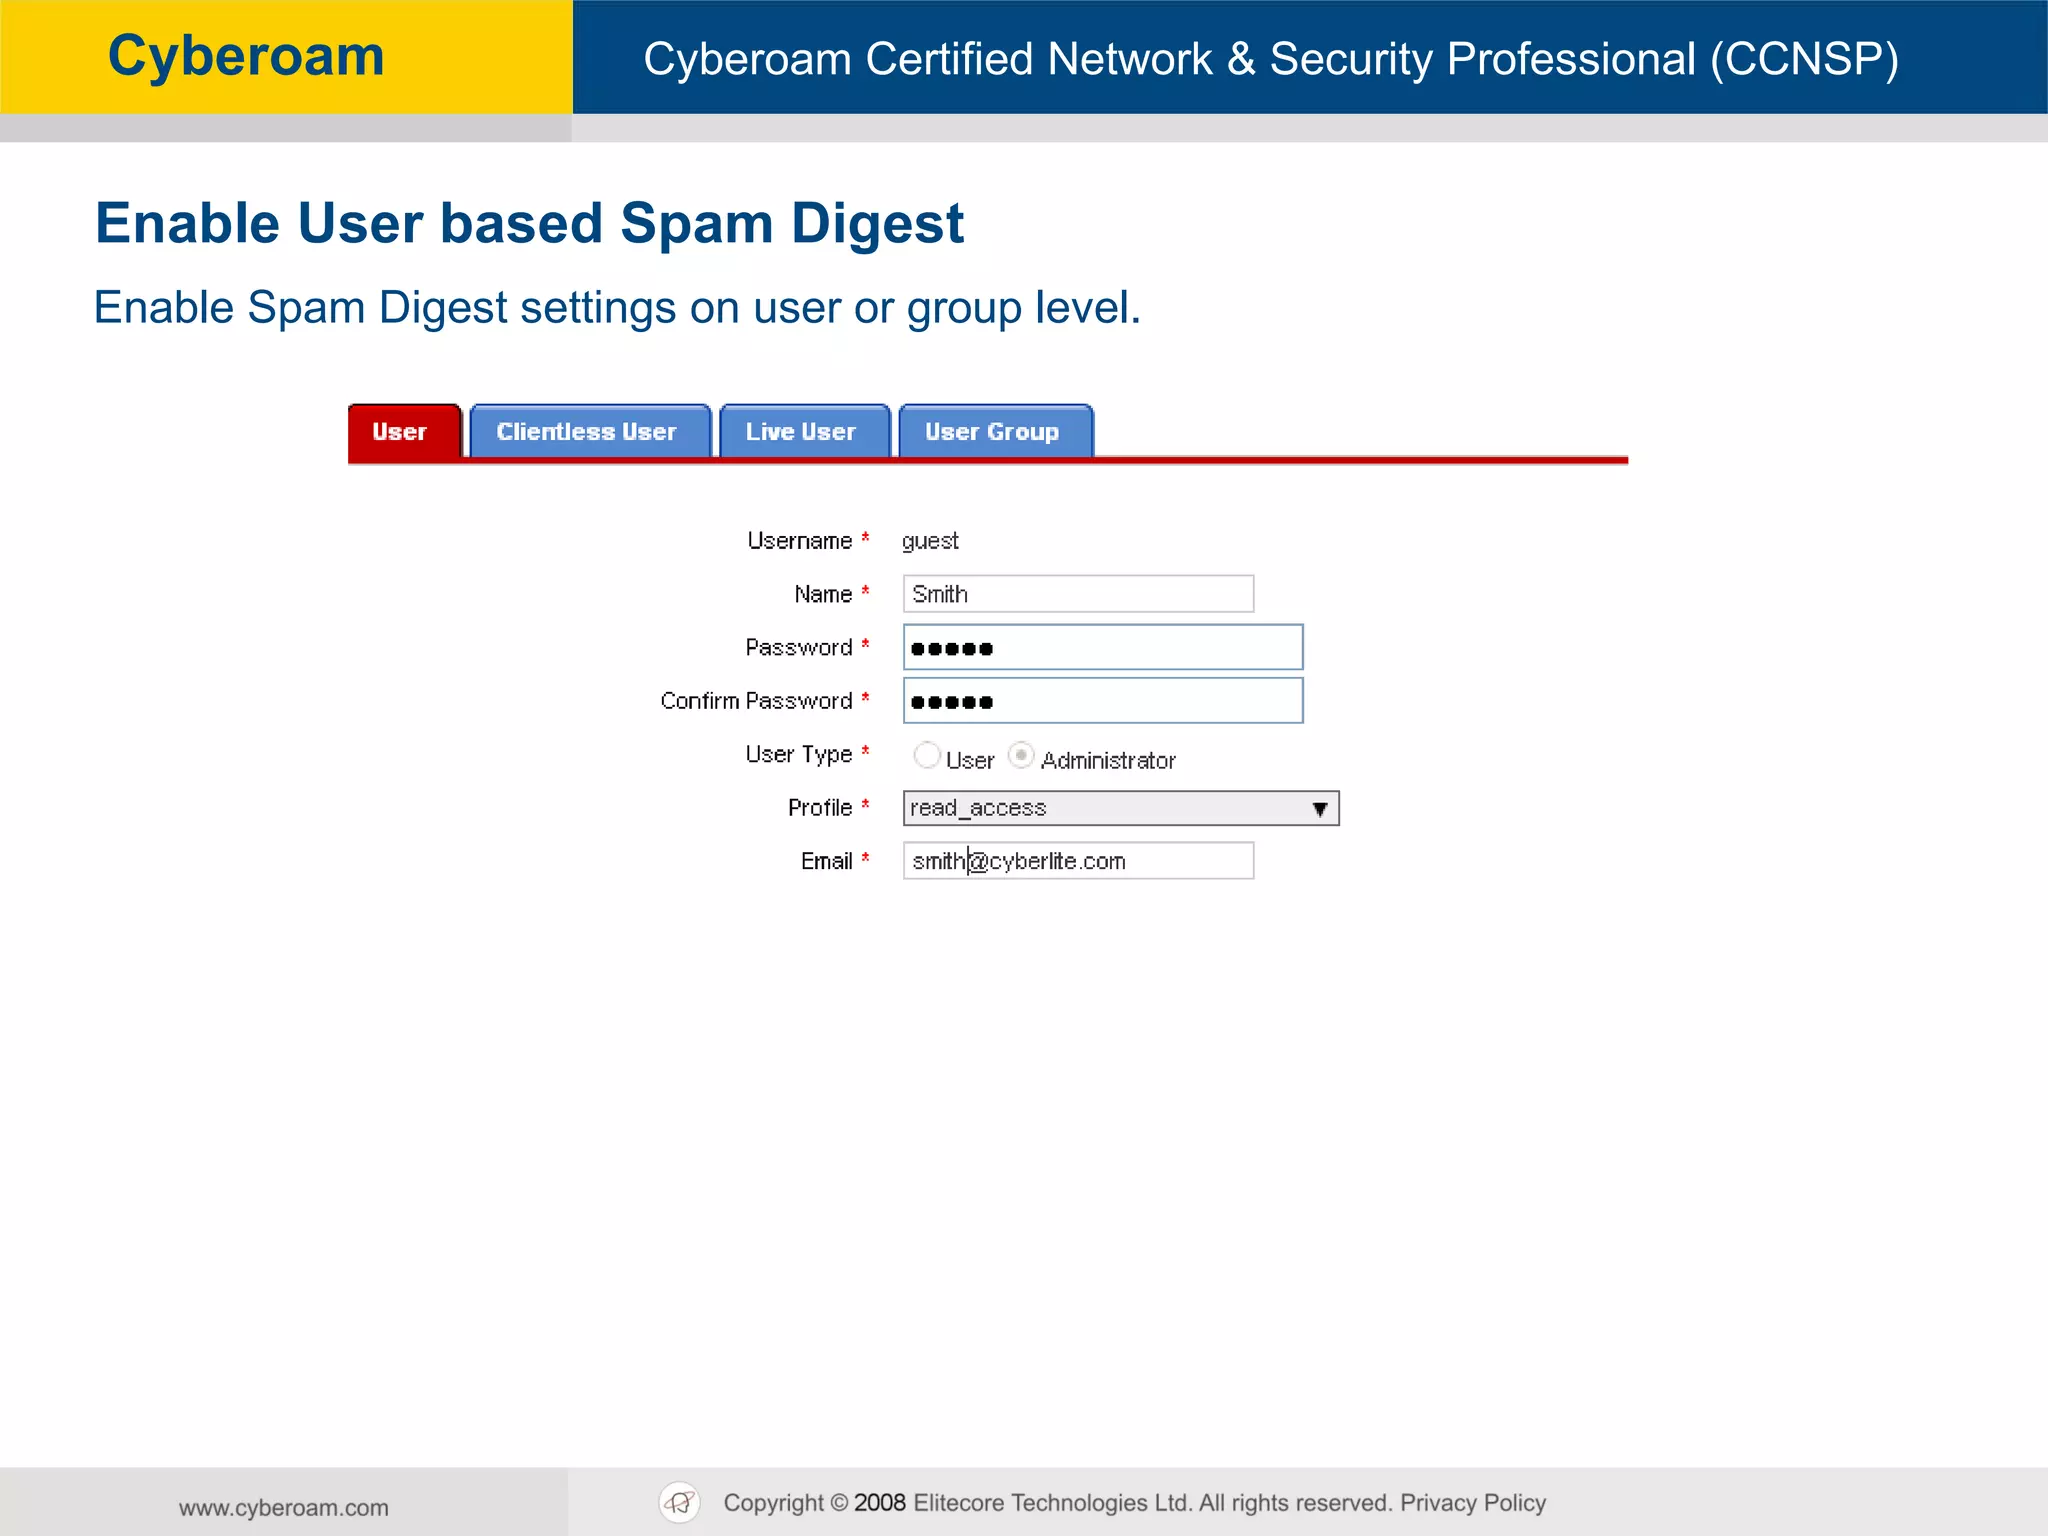The width and height of the screenshot is (2048, 1536).
Task: Click the Confirm Password label
Action: coord(757,701)
